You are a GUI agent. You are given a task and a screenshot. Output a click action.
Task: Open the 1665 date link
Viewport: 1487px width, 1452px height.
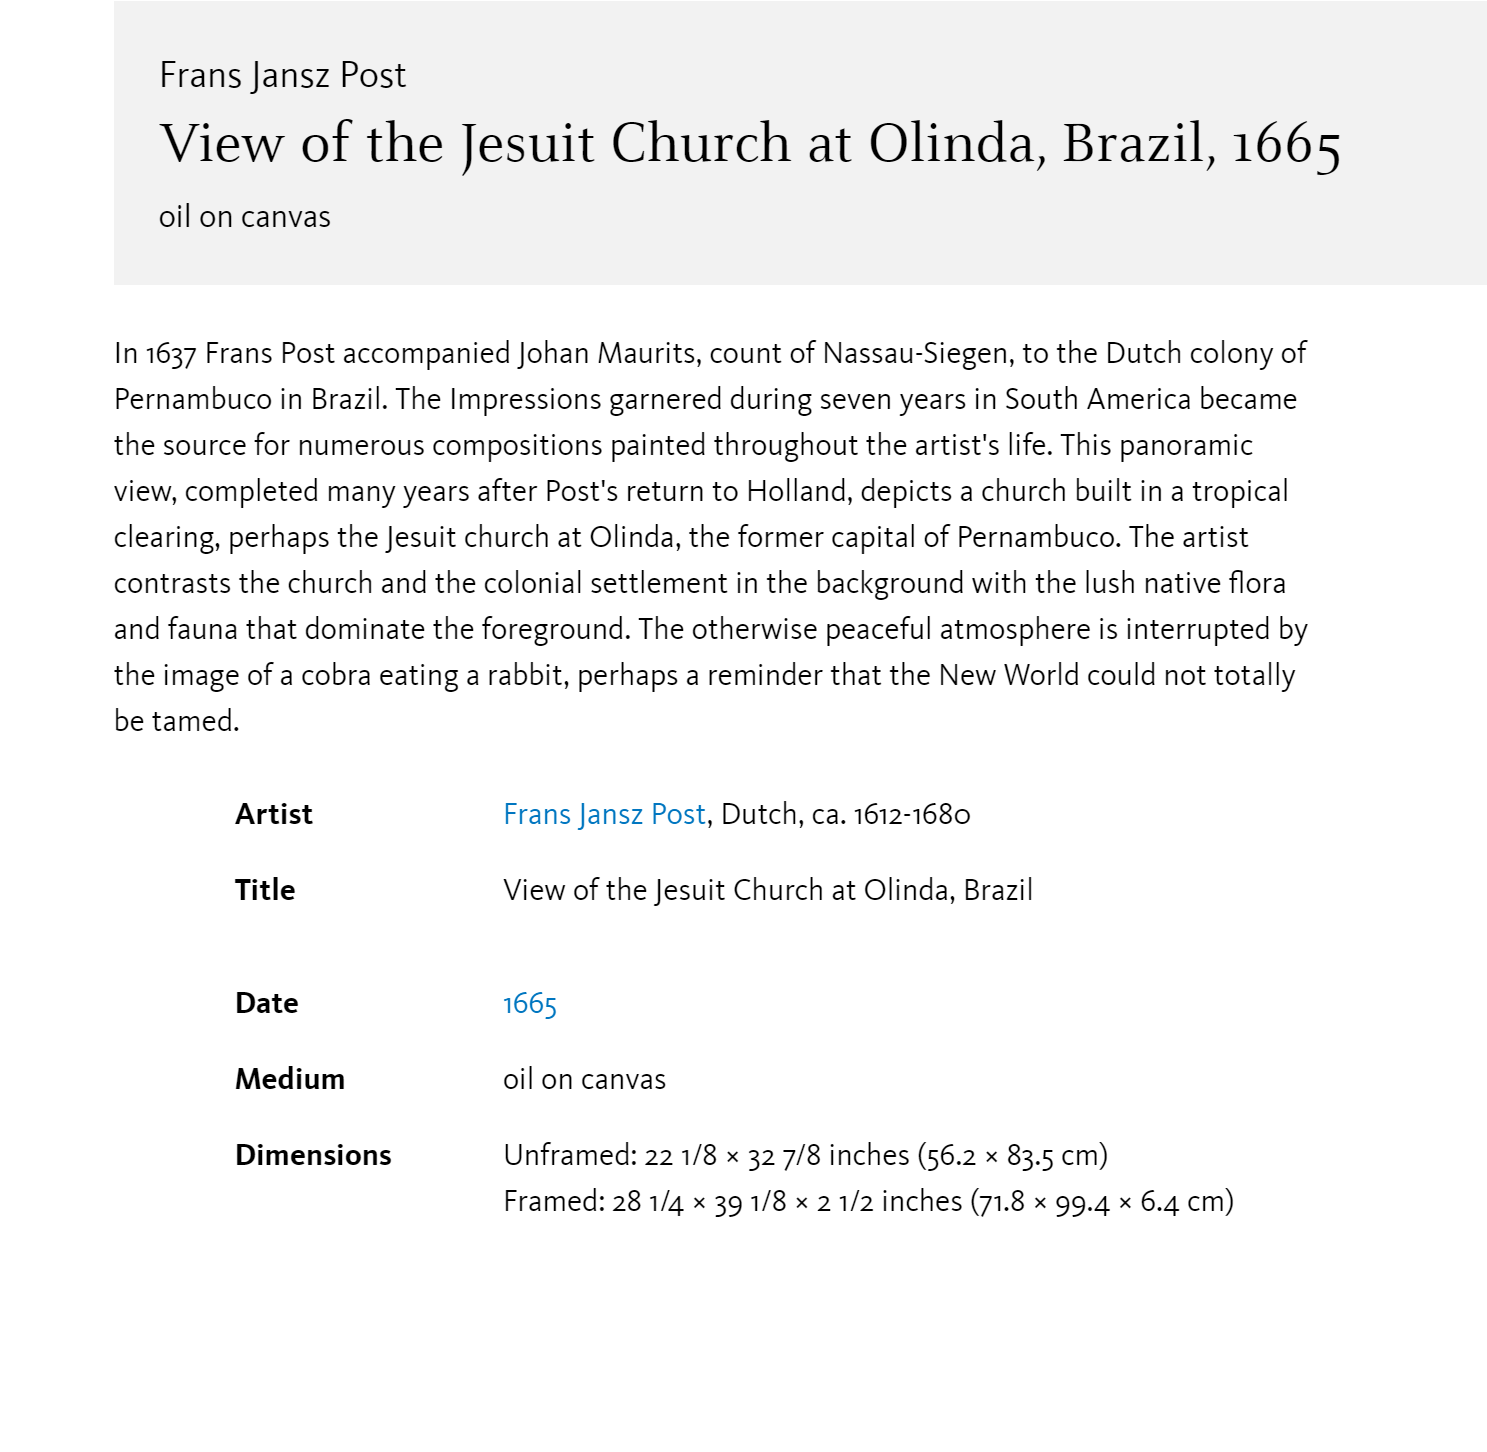tap(530, 1004)
